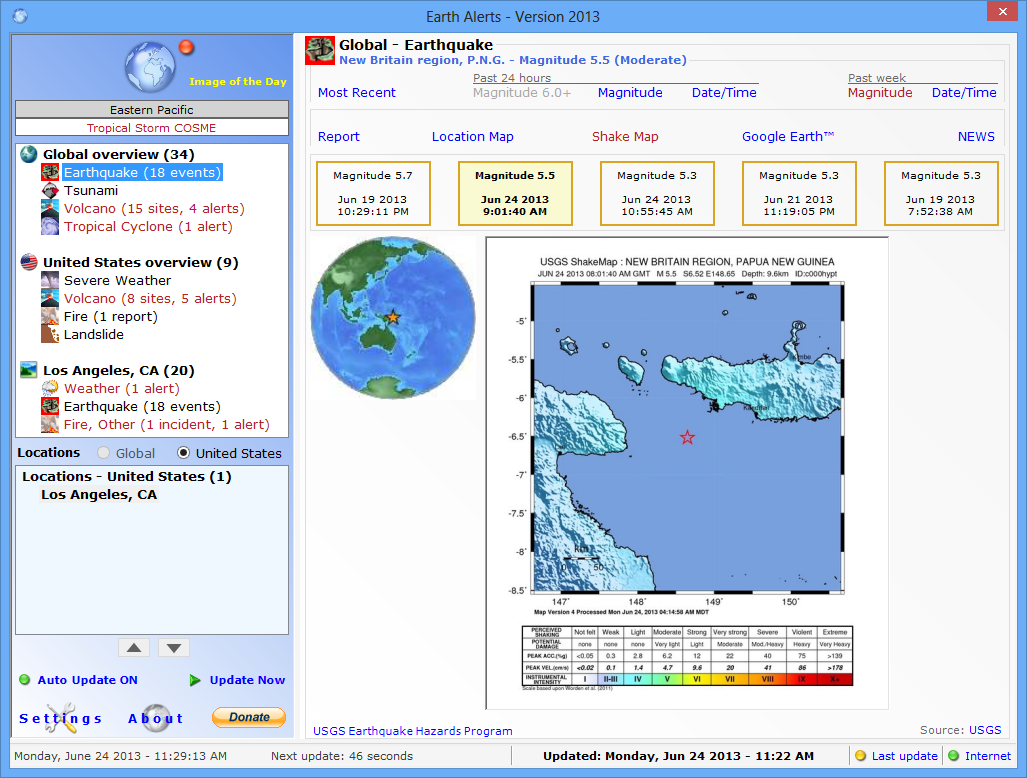Click the Global Volcano icon (15 sites)
Viewport: 1027px width, 778px height.
click(50, 208)
